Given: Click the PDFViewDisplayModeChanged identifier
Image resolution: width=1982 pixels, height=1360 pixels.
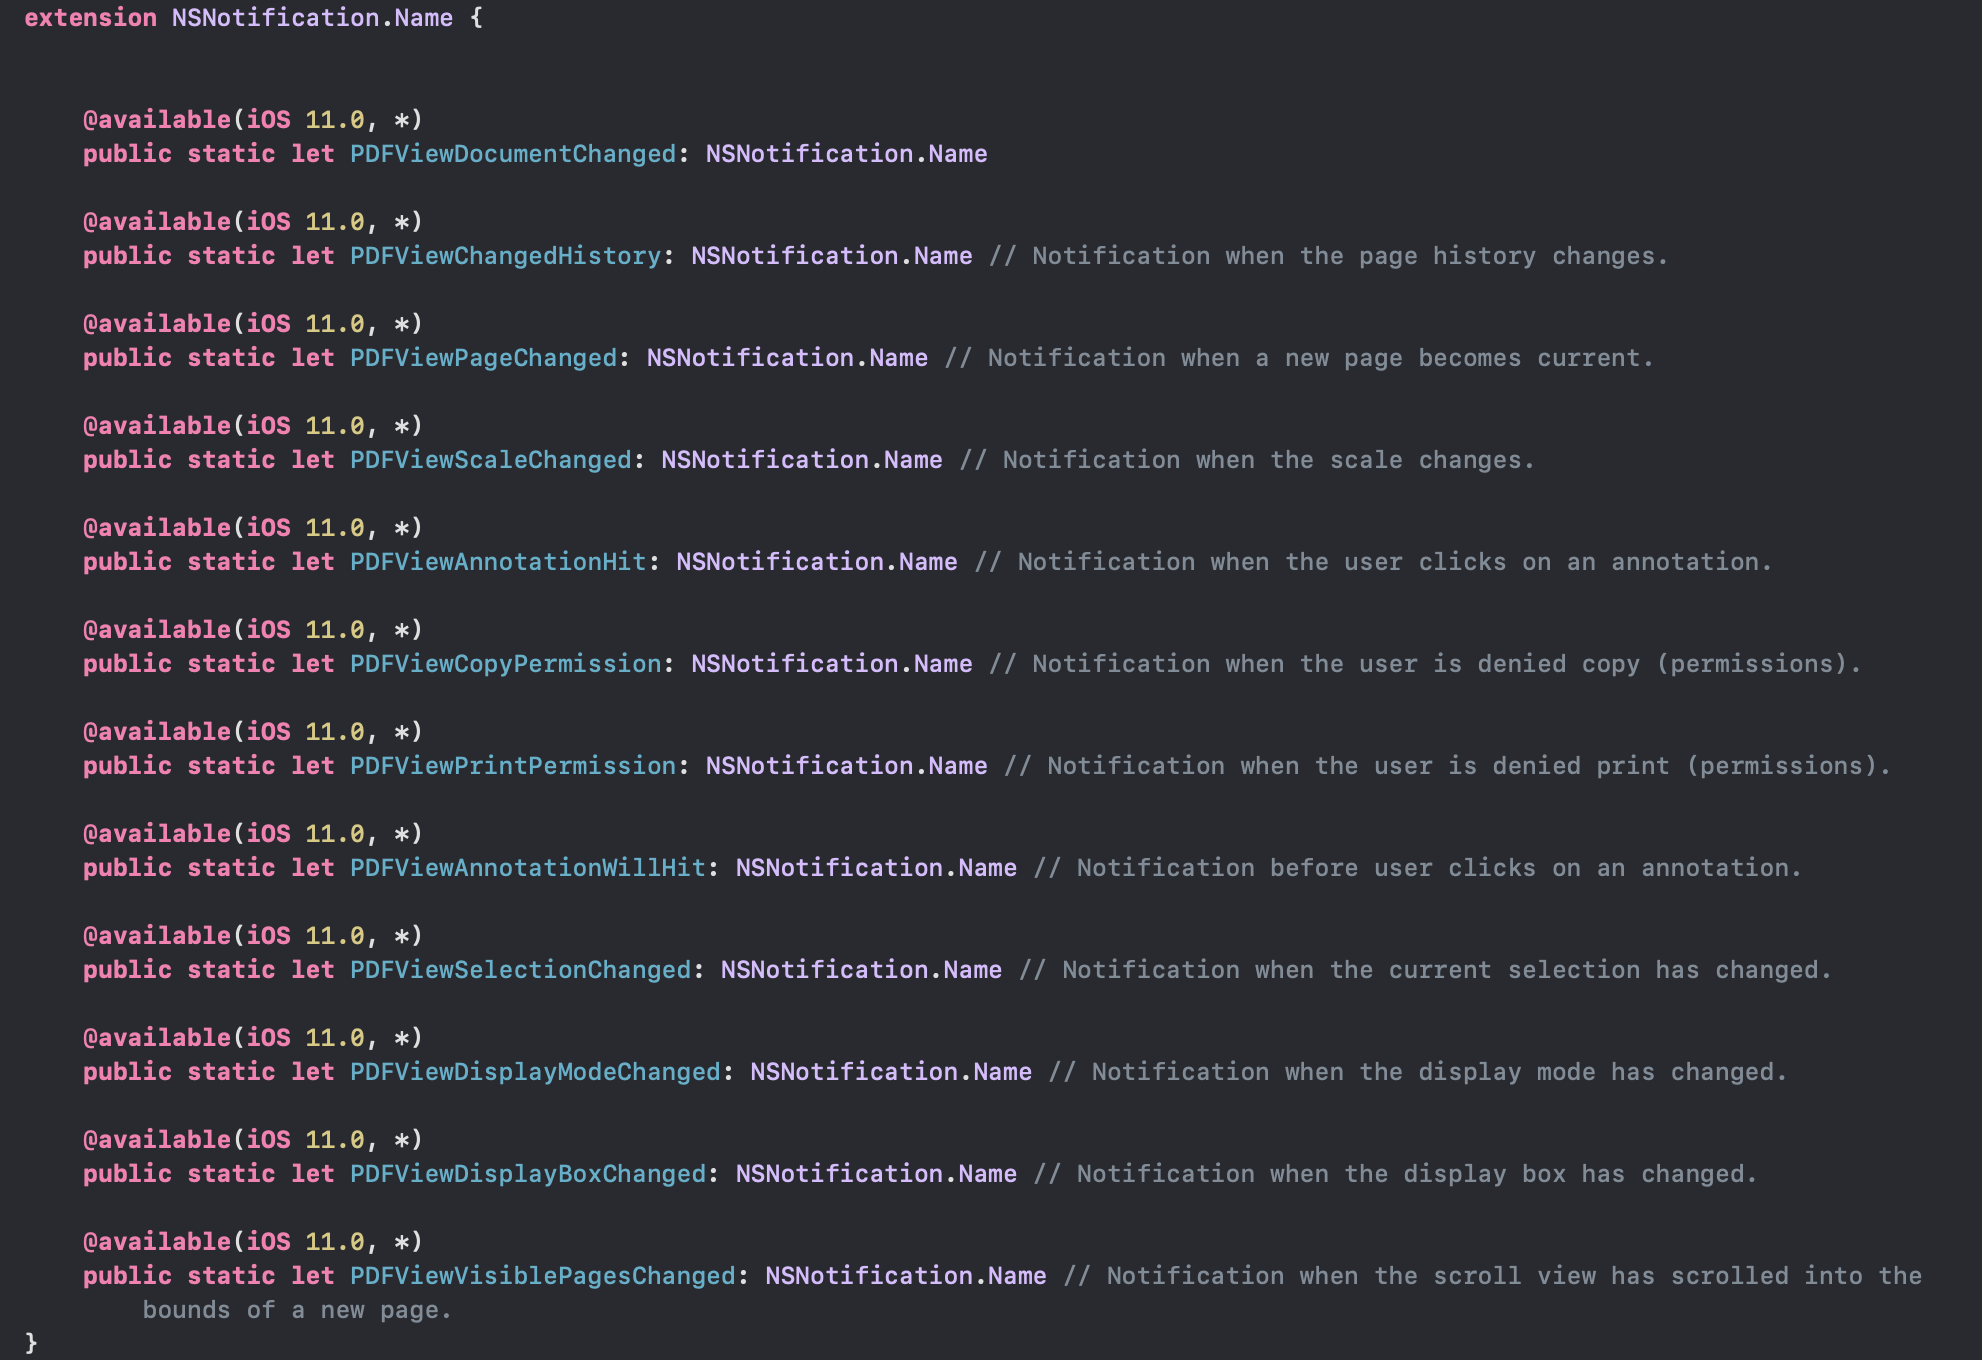Looking at the screenshot, I should click(x=535, y=1072).
